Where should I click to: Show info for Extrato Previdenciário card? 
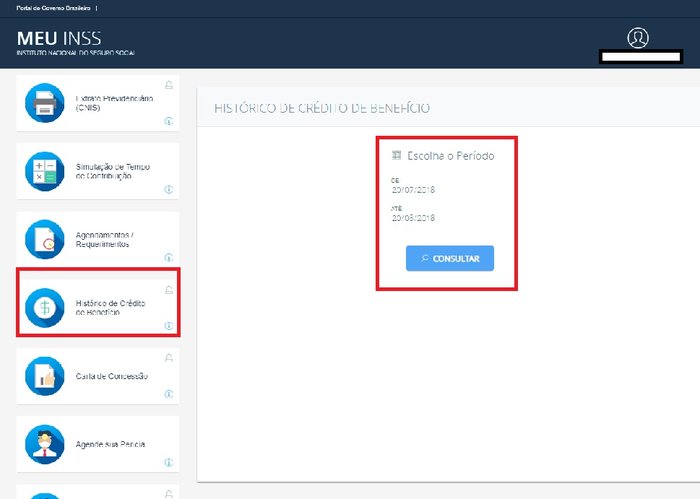169,121
